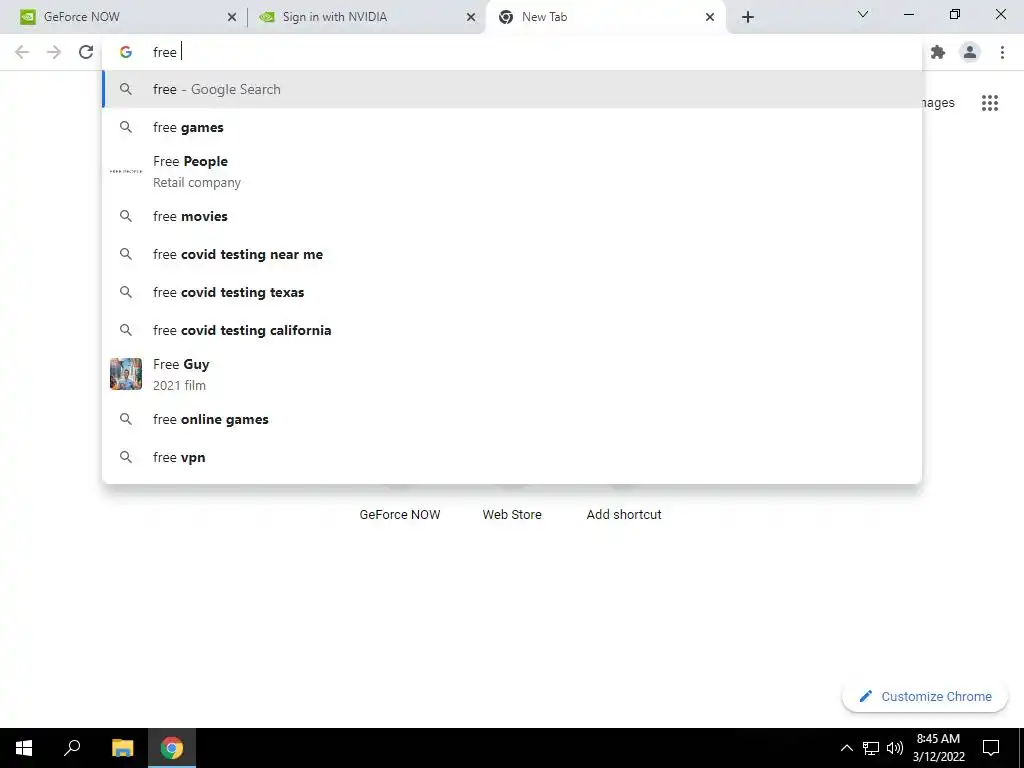Screen dimensions: 1024x768
Task: Go back using the back arrow
Action: pyautogui.click(x=22, y=52)
